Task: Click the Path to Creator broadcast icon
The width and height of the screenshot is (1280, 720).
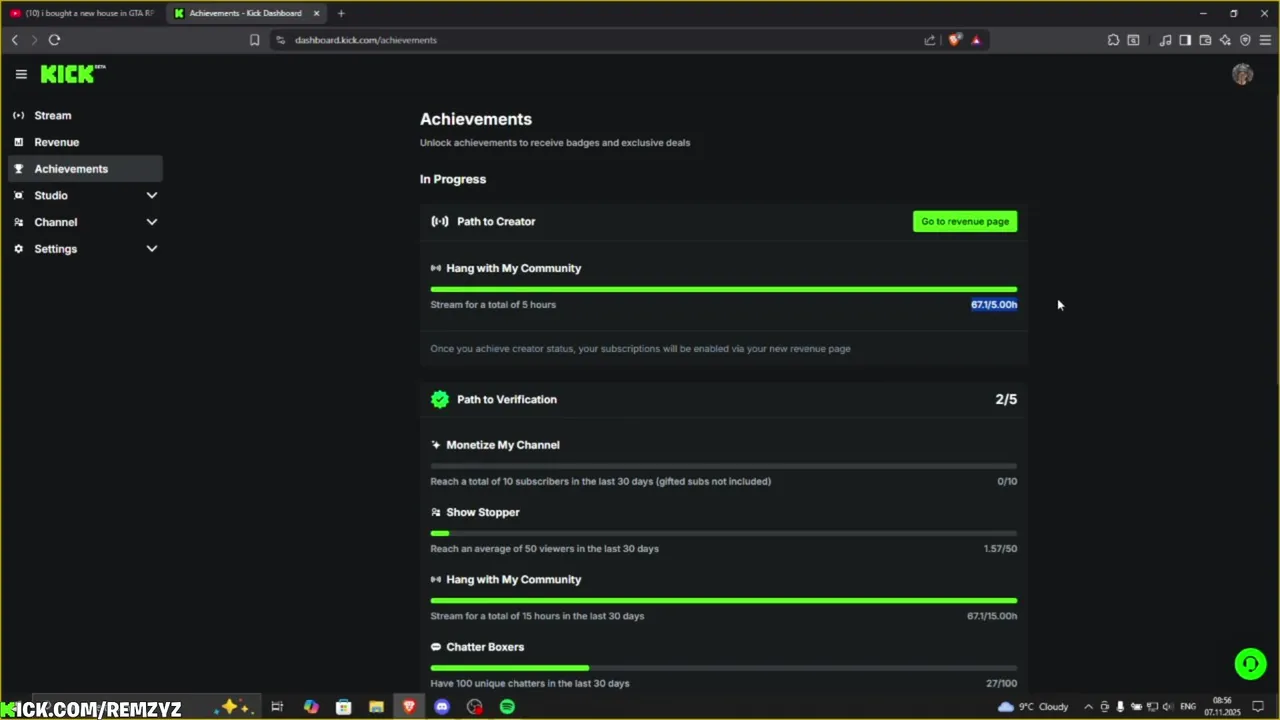Action: pos(440,221)
